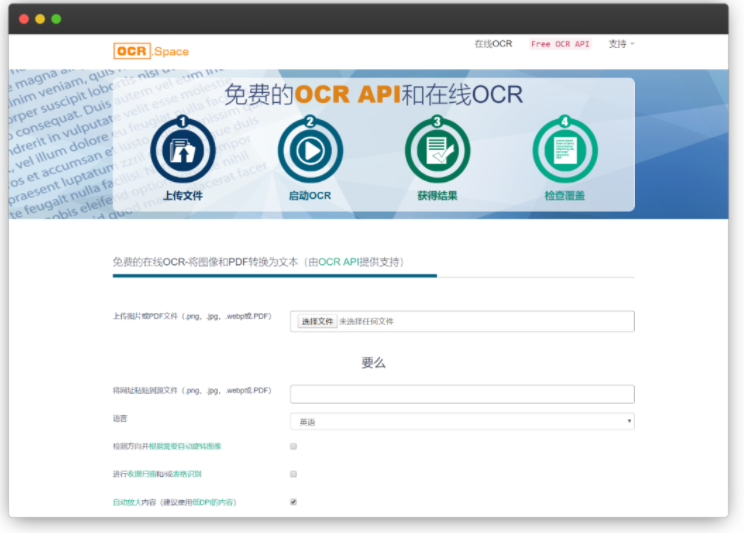Viewport: 744px width, 533px height.
Task: Click the 上传文件 label under step 1
Action: 183,196
